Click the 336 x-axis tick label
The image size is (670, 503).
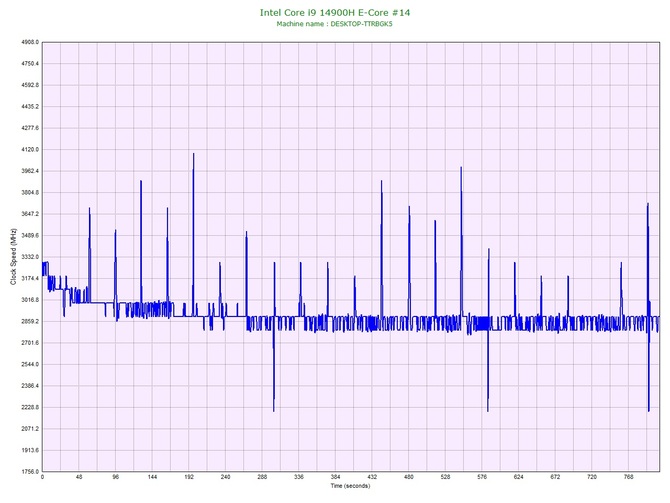[299, 477]
